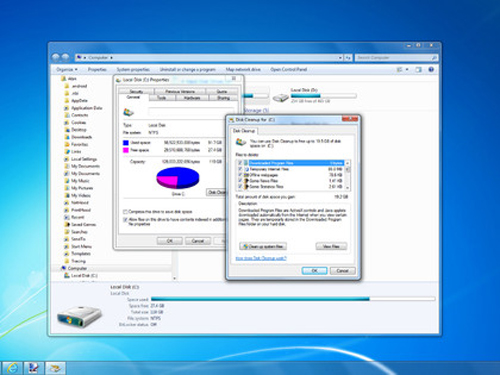Uncheck Allow files to have contents indexed

125,219
